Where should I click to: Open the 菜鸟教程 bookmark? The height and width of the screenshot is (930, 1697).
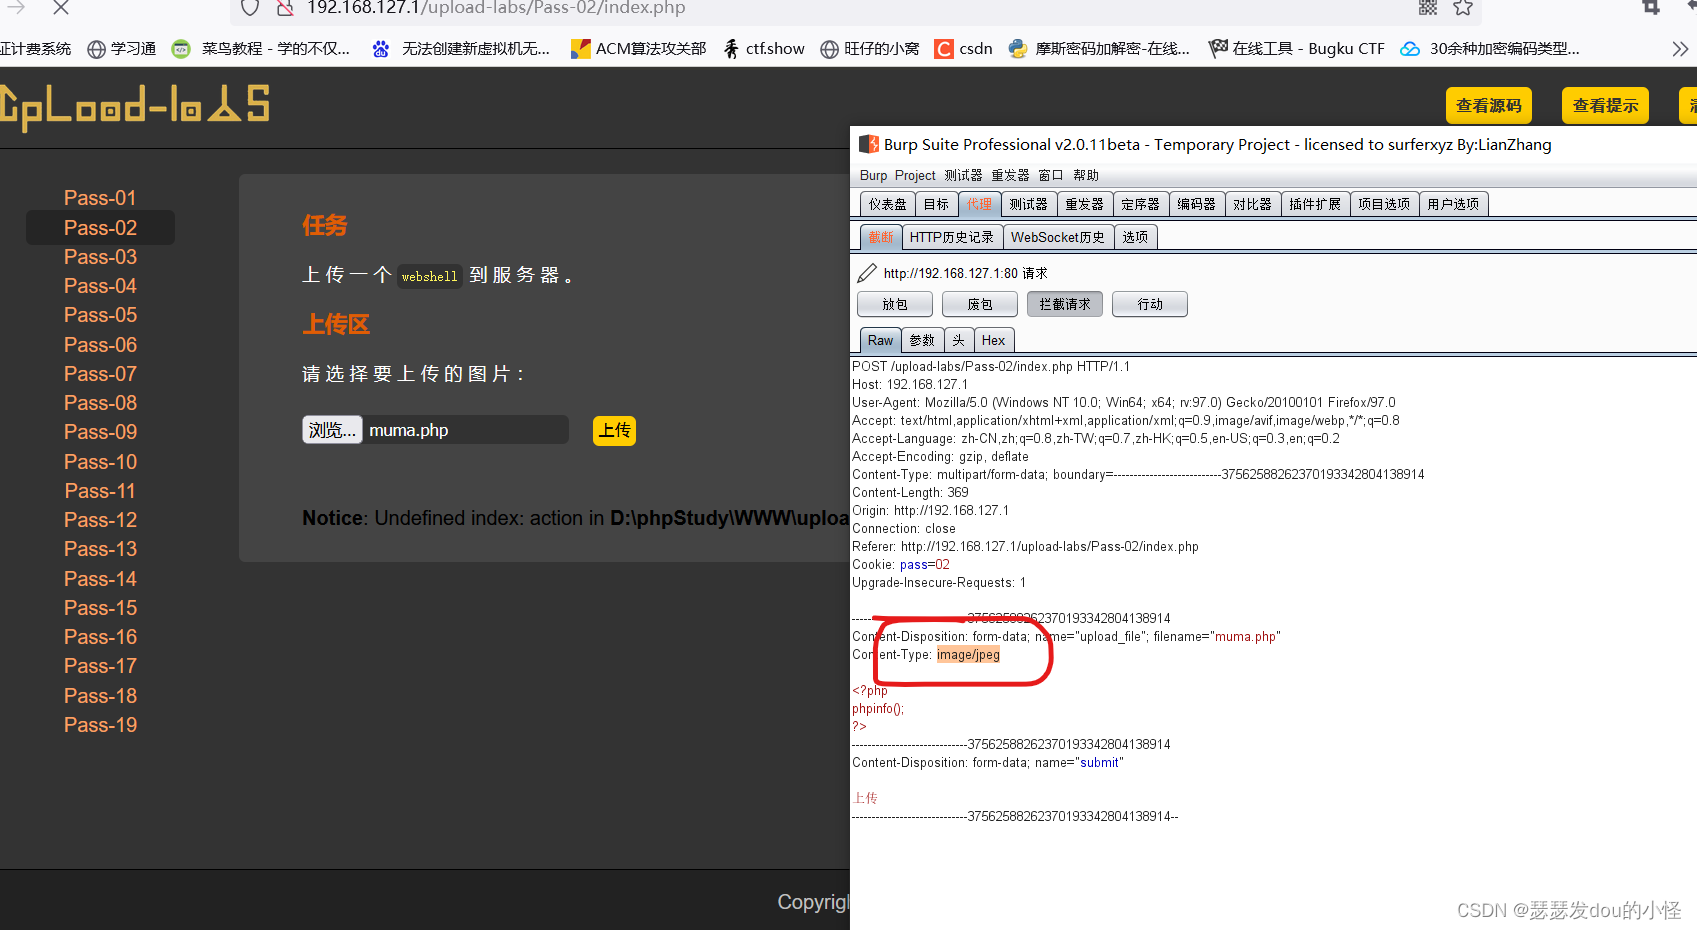click(x=261, y=49)
